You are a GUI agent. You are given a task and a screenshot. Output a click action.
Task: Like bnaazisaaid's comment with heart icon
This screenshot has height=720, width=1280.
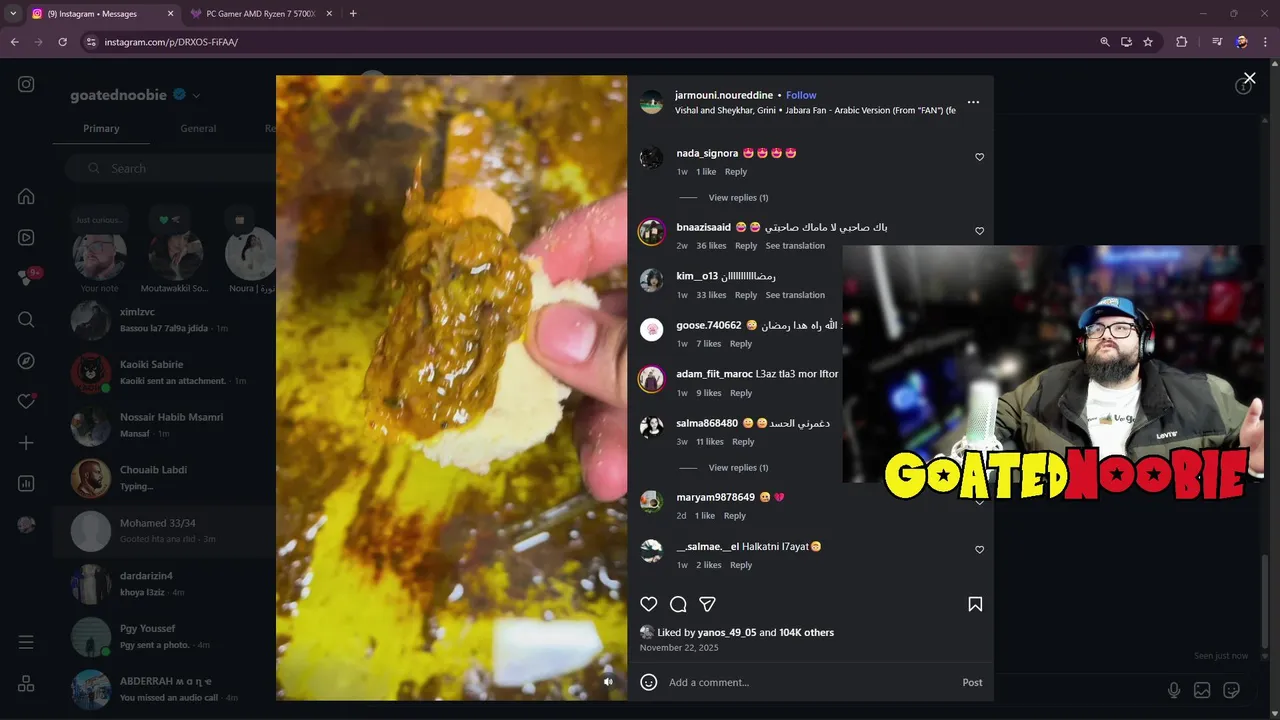click(x=979, y=231)
